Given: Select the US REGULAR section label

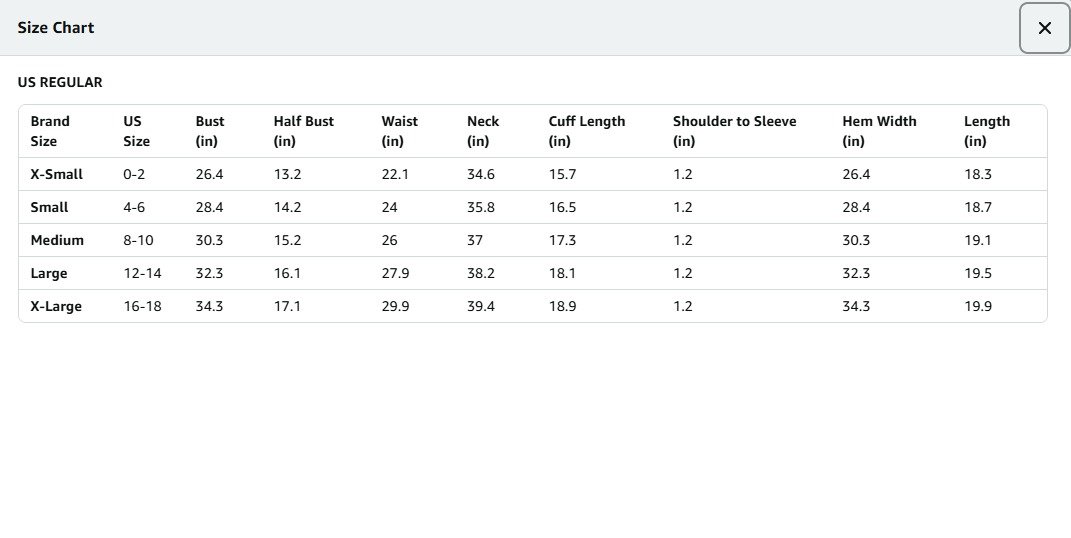Looking at the screenshot, I should pyautogui.click(x=60, y=83).
